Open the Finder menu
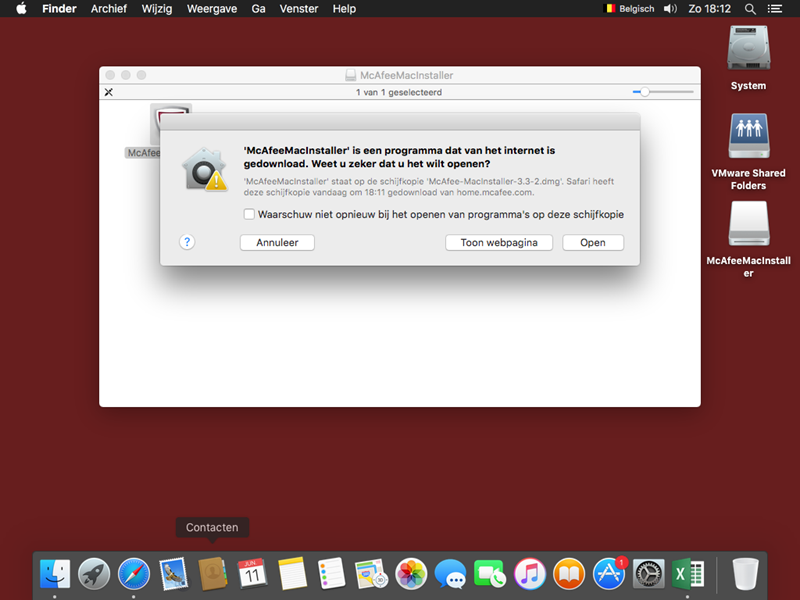 pyautogui.click(x=59, y=9)
